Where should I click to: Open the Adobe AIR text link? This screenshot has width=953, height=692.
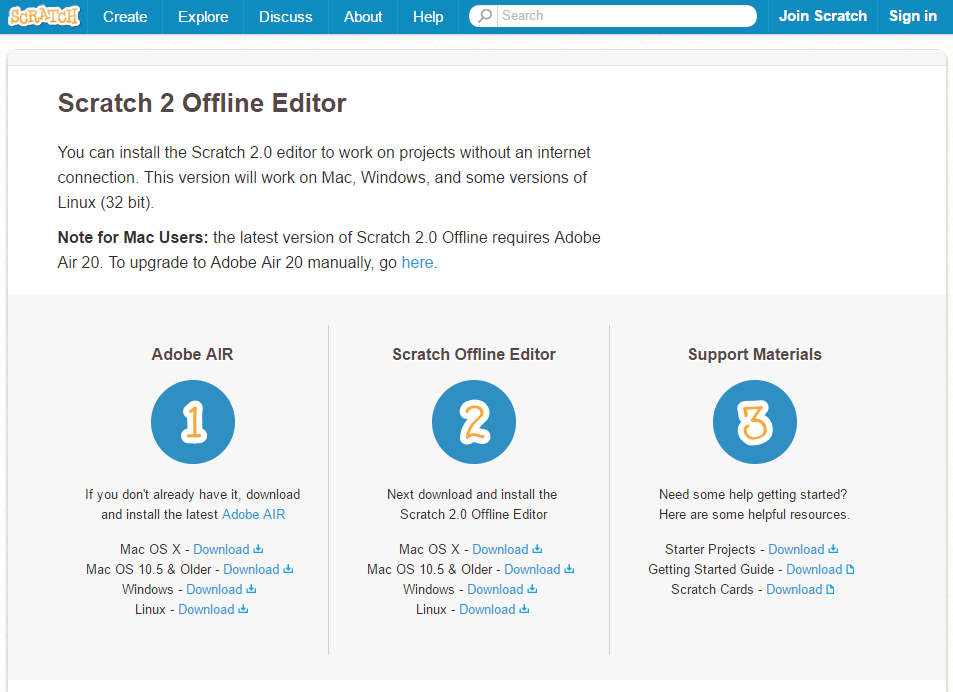click(x=253, y=514)
